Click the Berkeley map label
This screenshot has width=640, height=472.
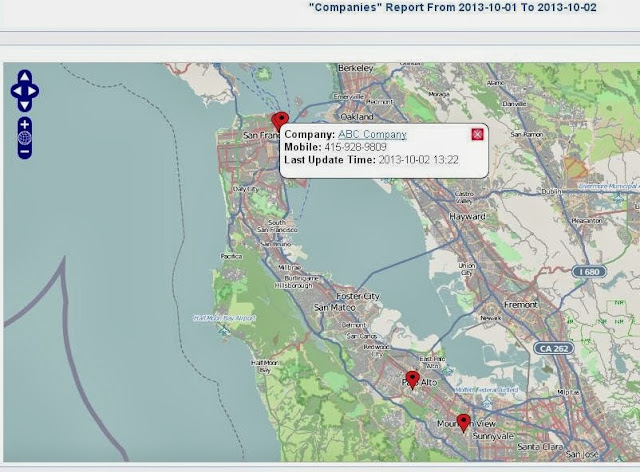click(x=356, y=68)
